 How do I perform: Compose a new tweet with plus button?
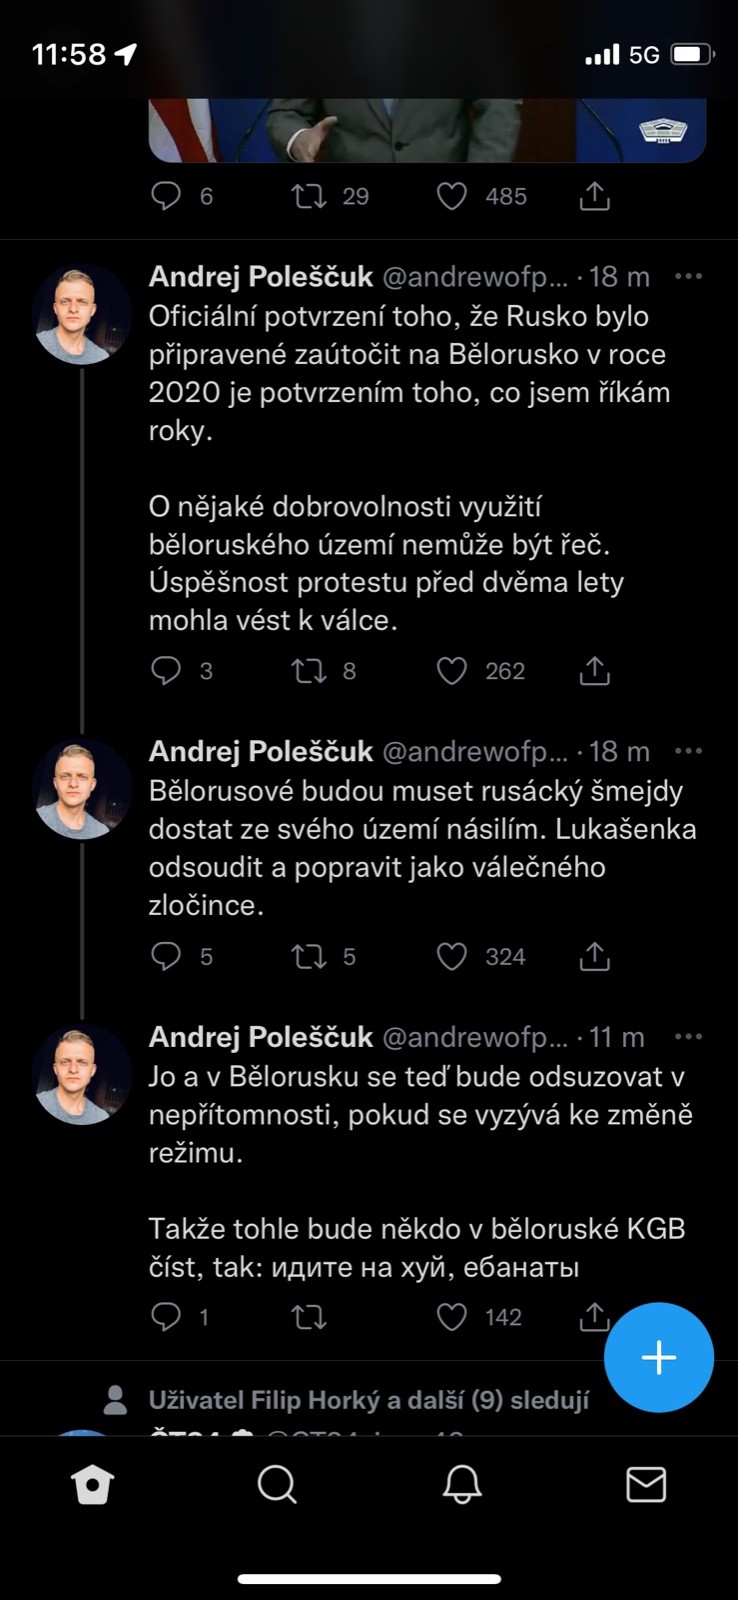[x=659, y=1357]
